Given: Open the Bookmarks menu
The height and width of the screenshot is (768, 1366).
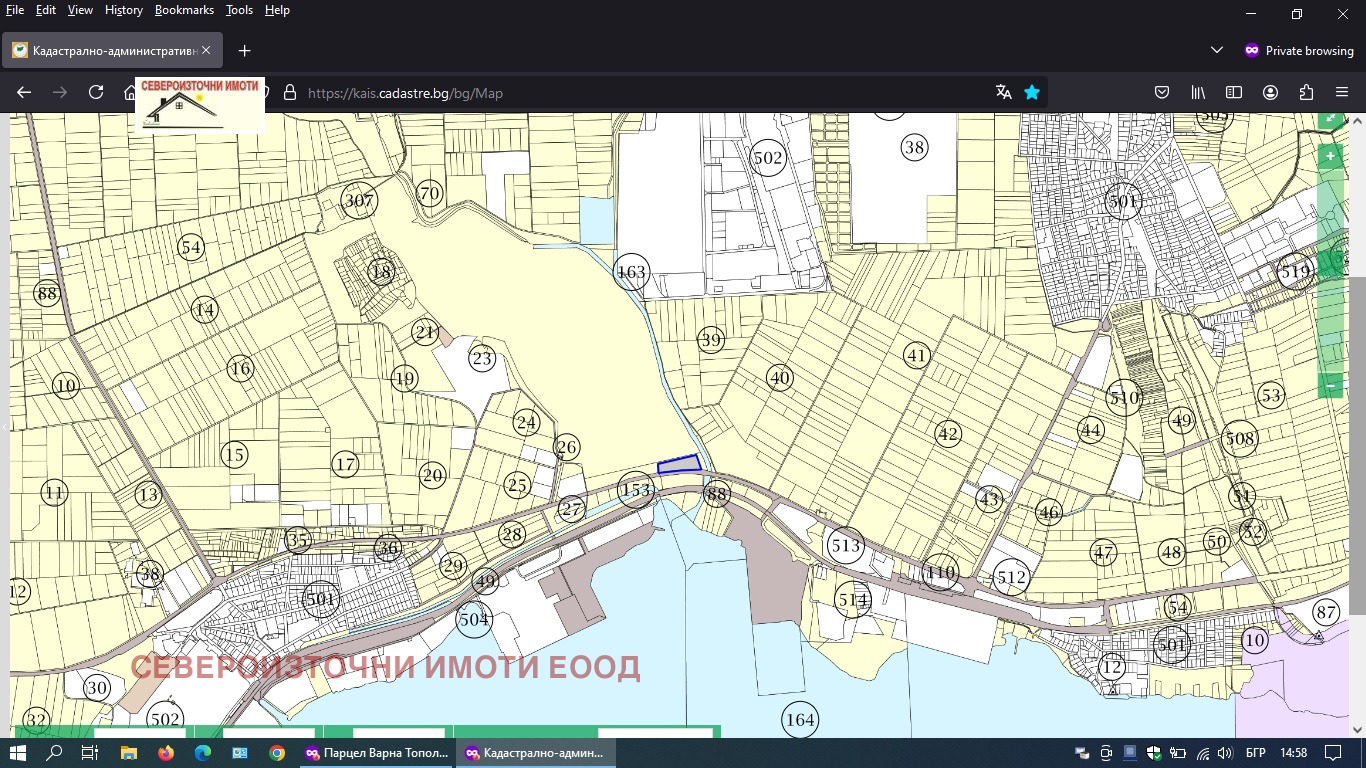Looking at the screenshot, I should click(184, 10).
